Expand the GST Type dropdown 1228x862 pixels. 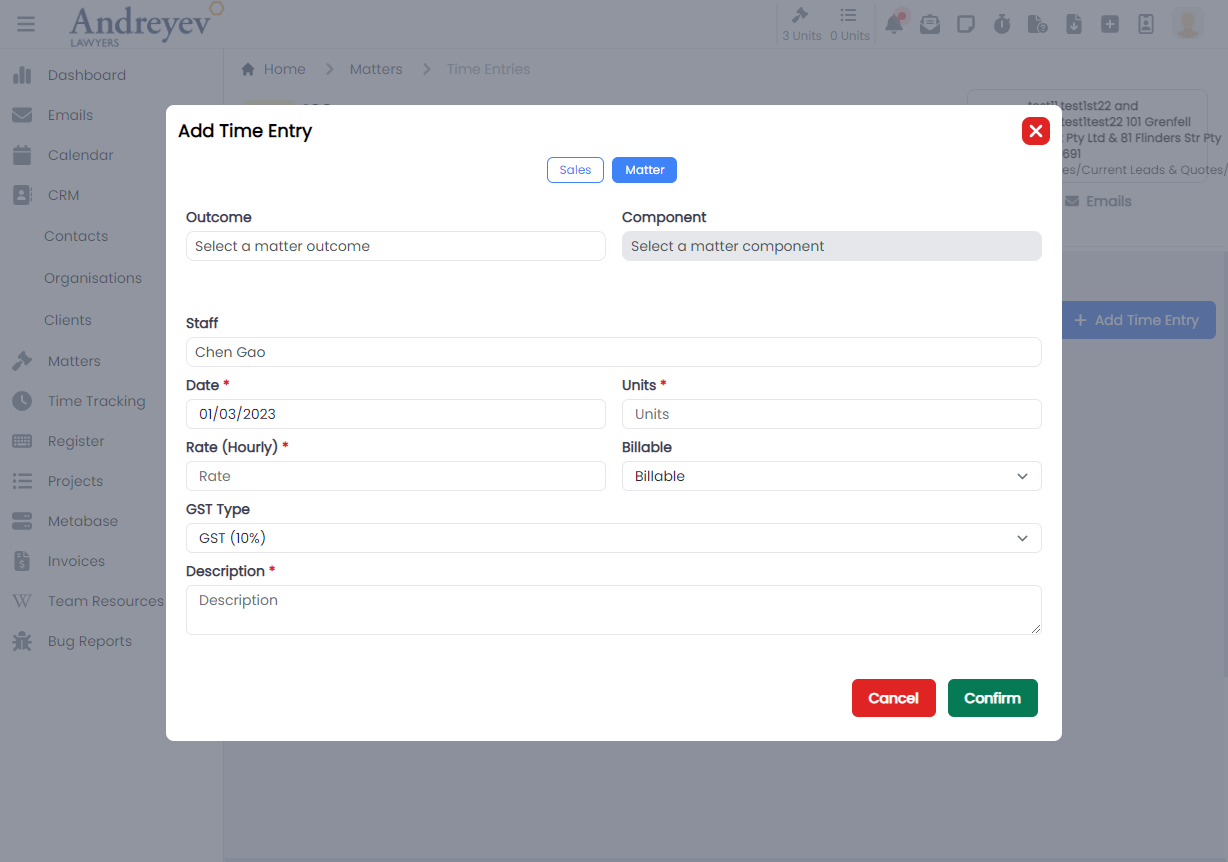(613, 538)
